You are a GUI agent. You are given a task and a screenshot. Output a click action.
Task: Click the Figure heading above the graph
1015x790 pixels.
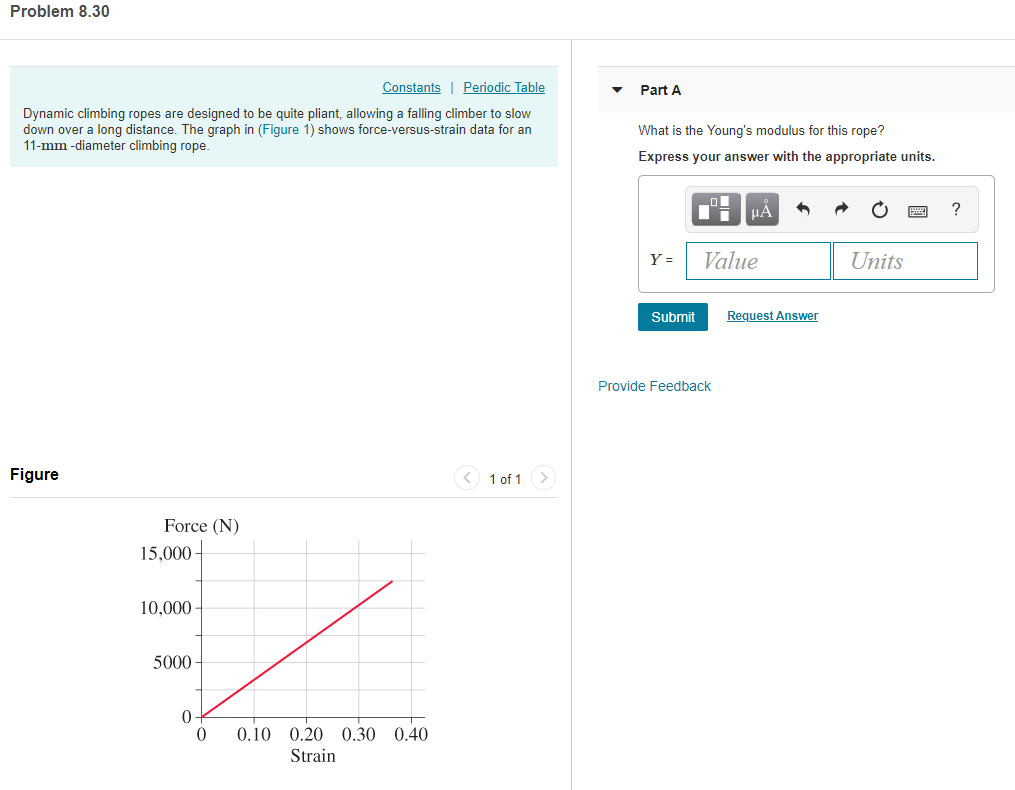[34, 474]
